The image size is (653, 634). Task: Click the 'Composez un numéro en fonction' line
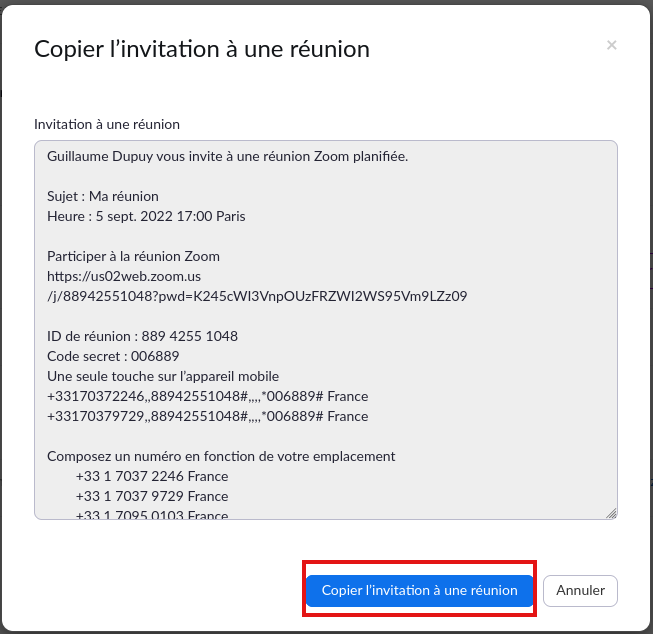pos(221,456)
